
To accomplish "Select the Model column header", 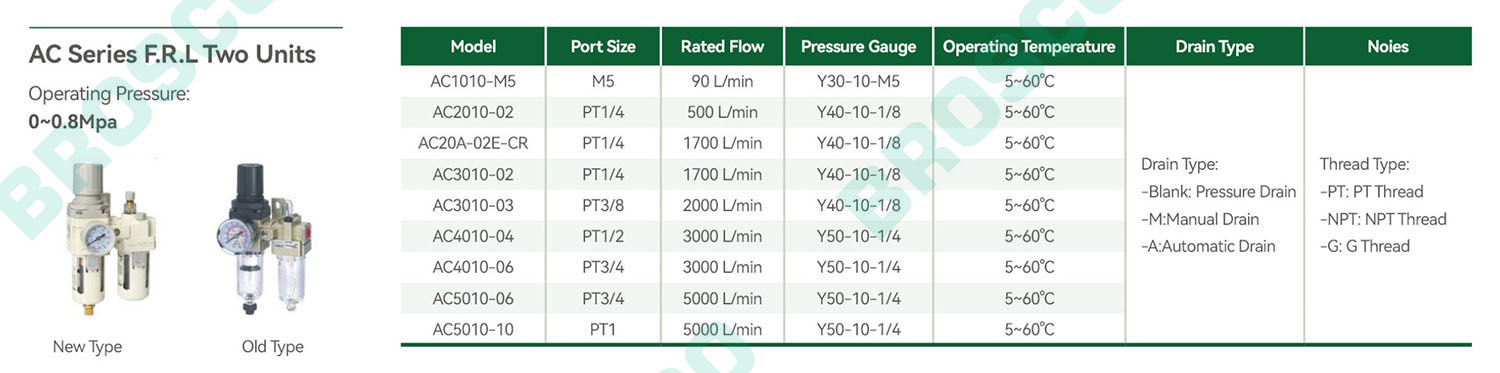I will tap(473, 46).
